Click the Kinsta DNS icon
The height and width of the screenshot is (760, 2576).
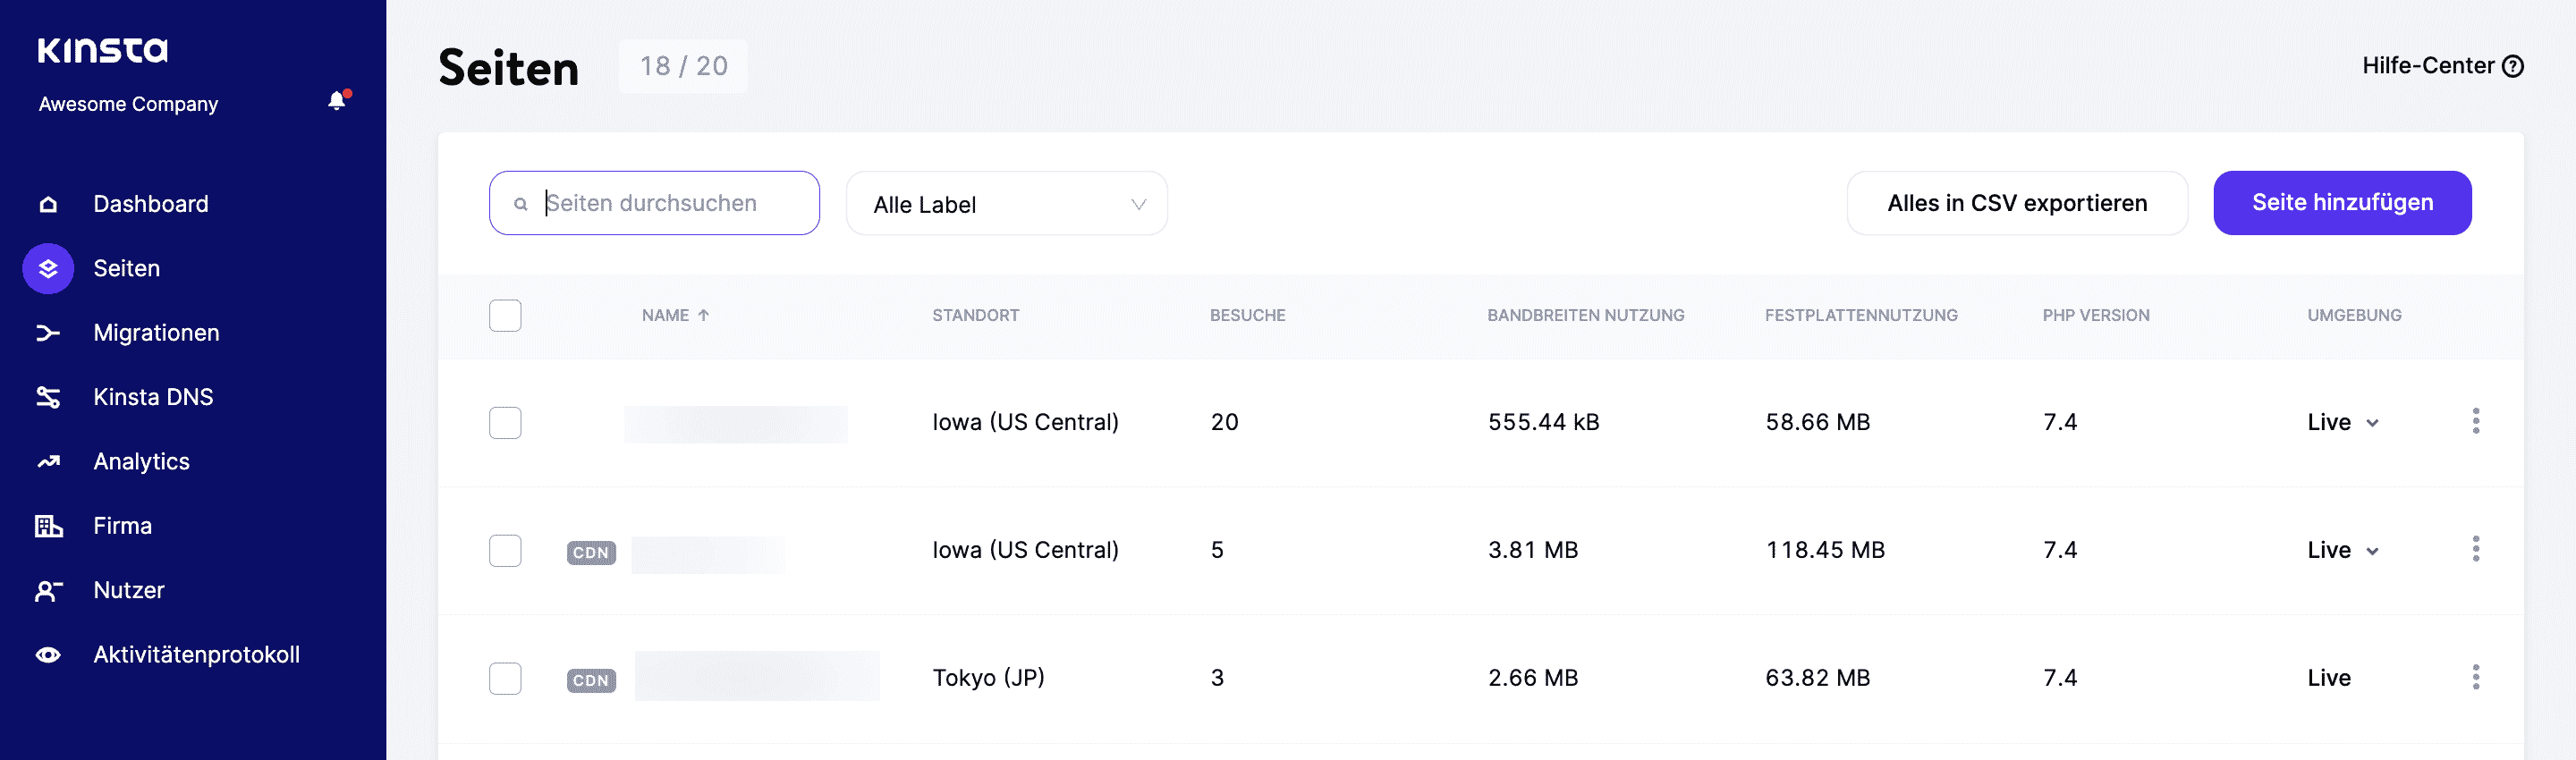(48, 397)
